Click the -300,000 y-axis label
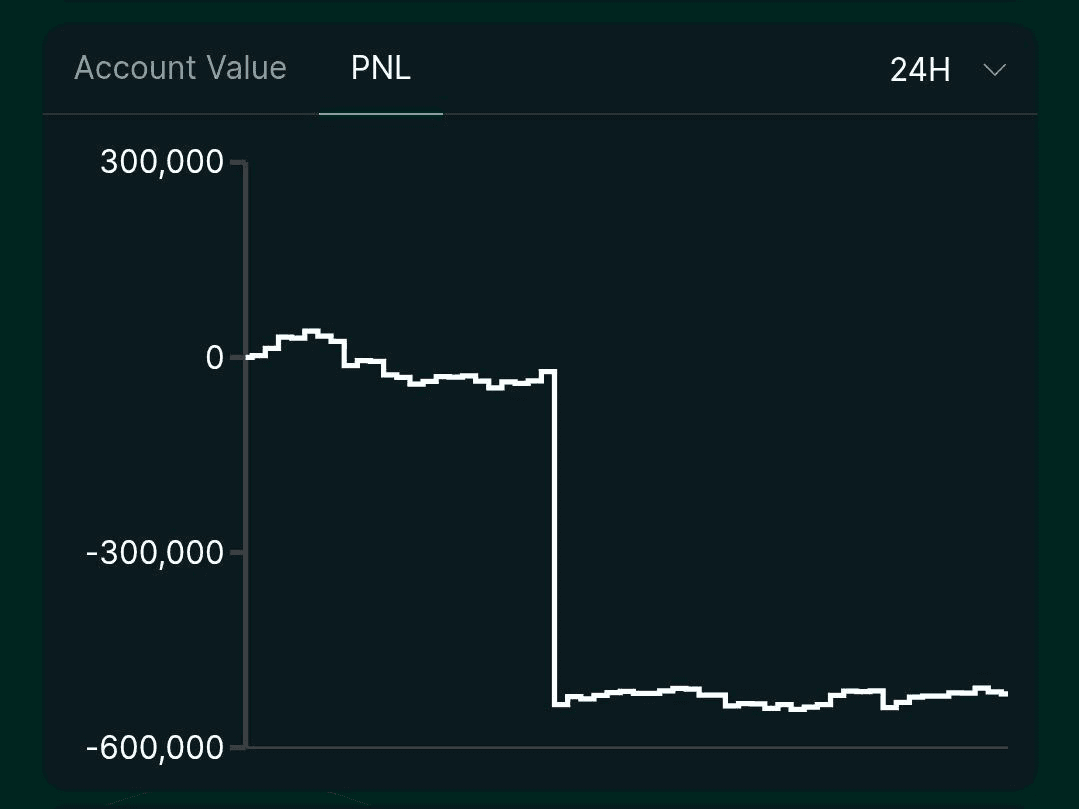This screenshot has height=809, width=1079. coord(155,552)
